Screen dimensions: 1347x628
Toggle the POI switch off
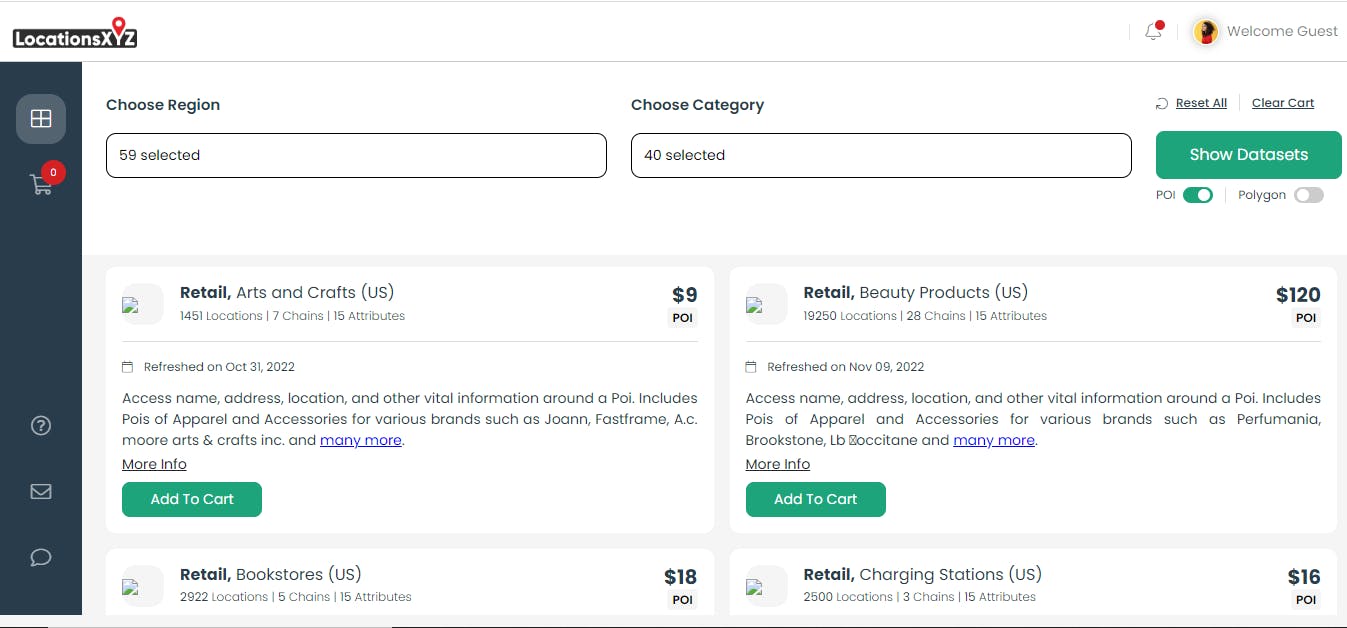click(1198, 195)
